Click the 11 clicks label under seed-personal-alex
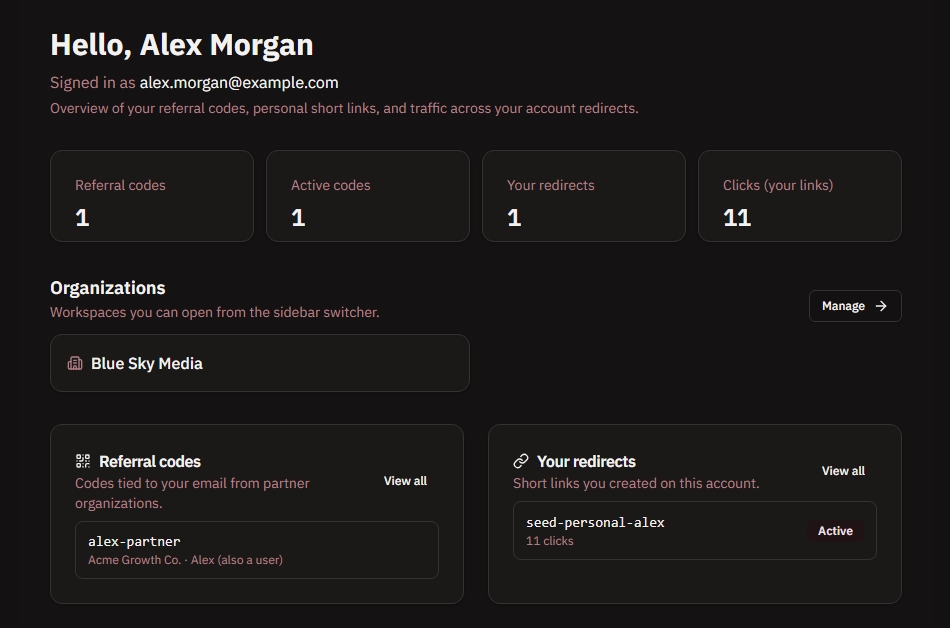950x628 pixels. coord(549,541)
